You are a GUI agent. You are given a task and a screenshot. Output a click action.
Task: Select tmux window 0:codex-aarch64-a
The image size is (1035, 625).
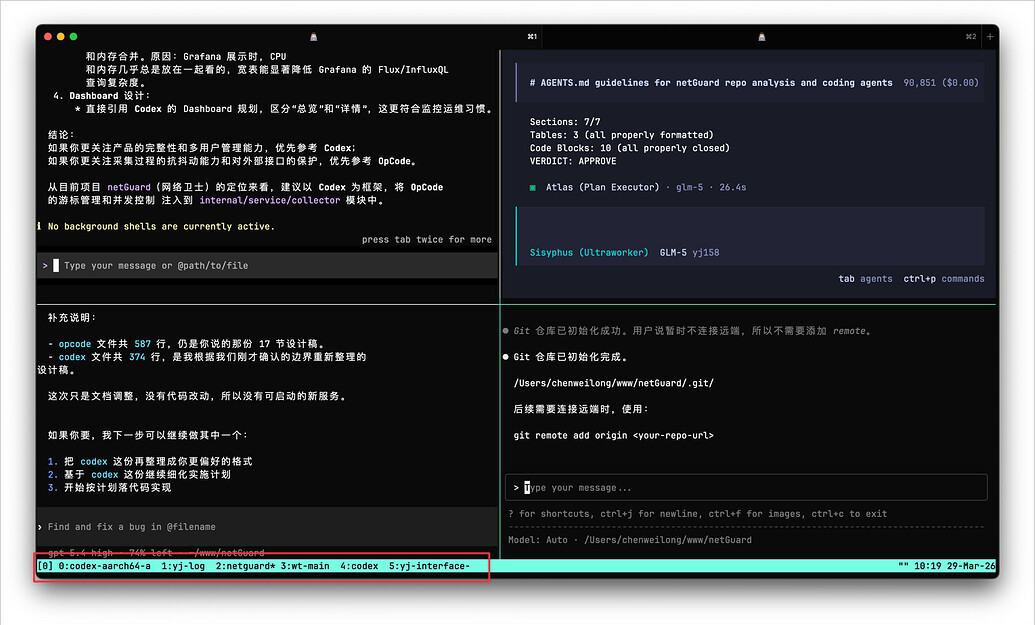pos(104,566)
